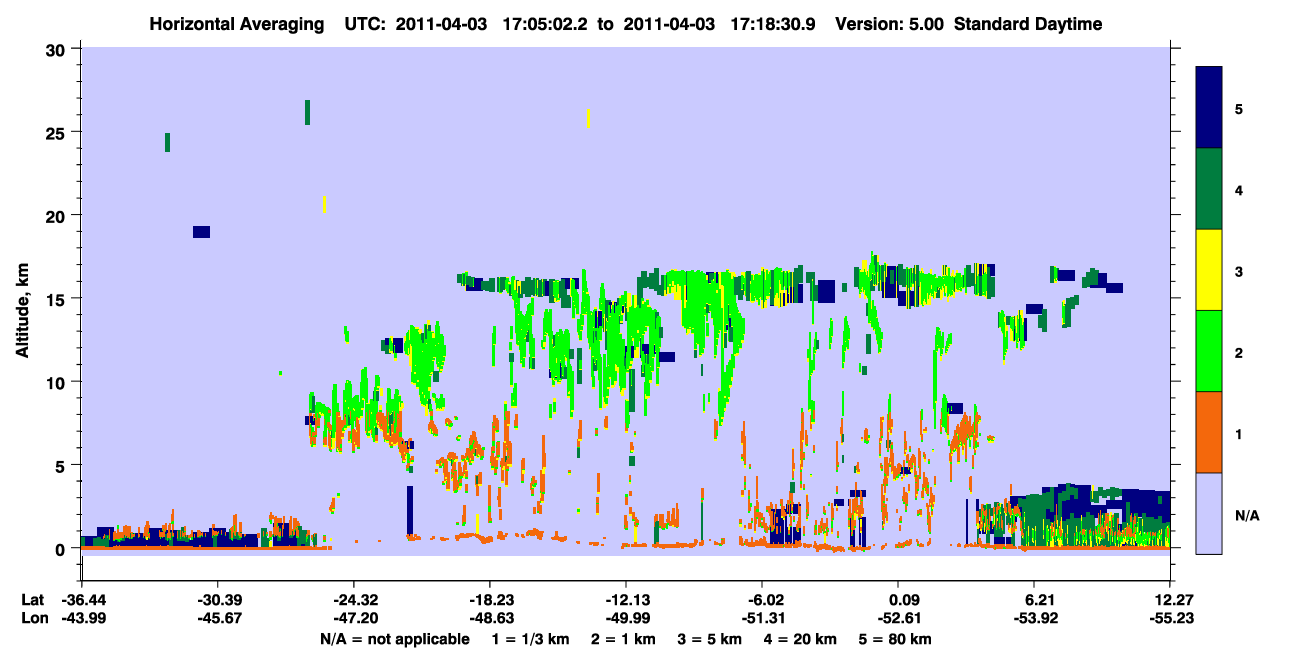1300x667 pixels.
Task: Click the colorbar label '5'
Action: tap(1238, 108)
